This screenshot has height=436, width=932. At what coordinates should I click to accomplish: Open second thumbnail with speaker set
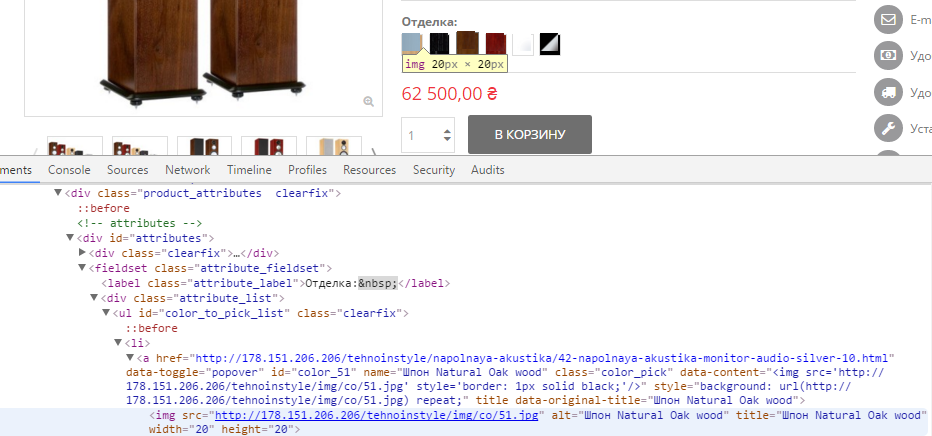pos(140,146)
